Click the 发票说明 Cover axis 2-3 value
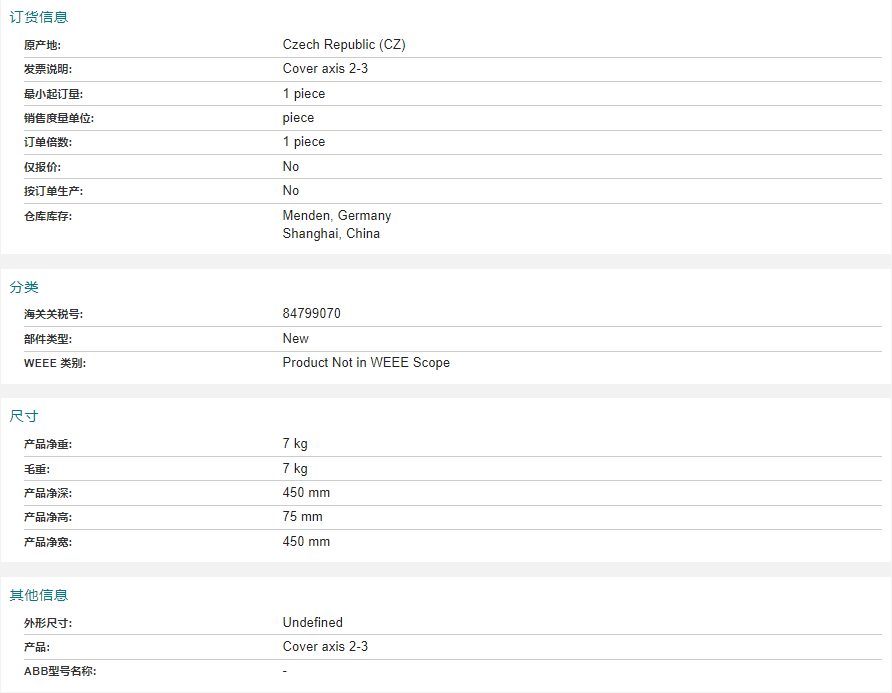This screenshot has height=693, width=892. [325, 69]
